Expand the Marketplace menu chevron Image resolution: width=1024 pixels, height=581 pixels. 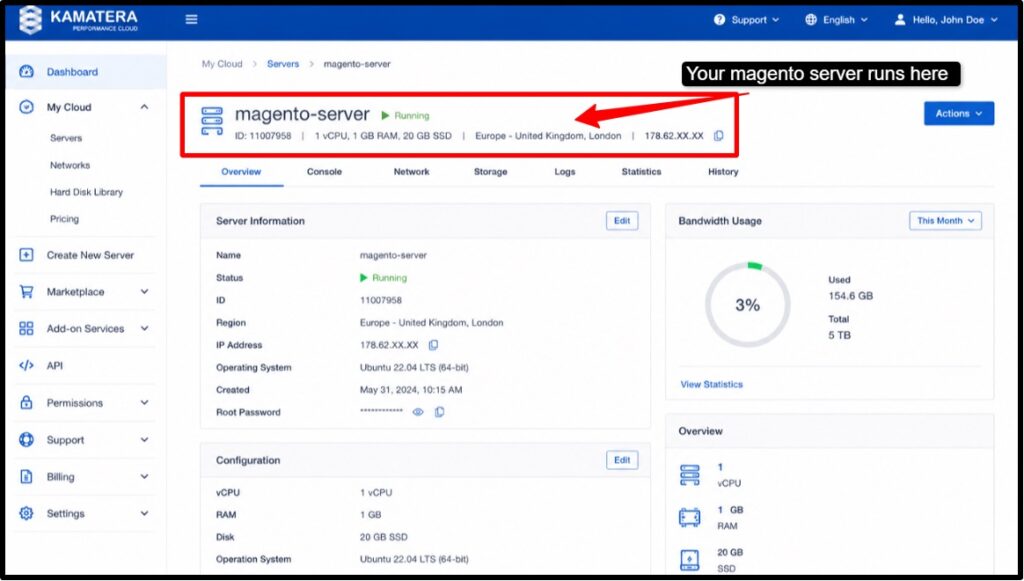144,292
